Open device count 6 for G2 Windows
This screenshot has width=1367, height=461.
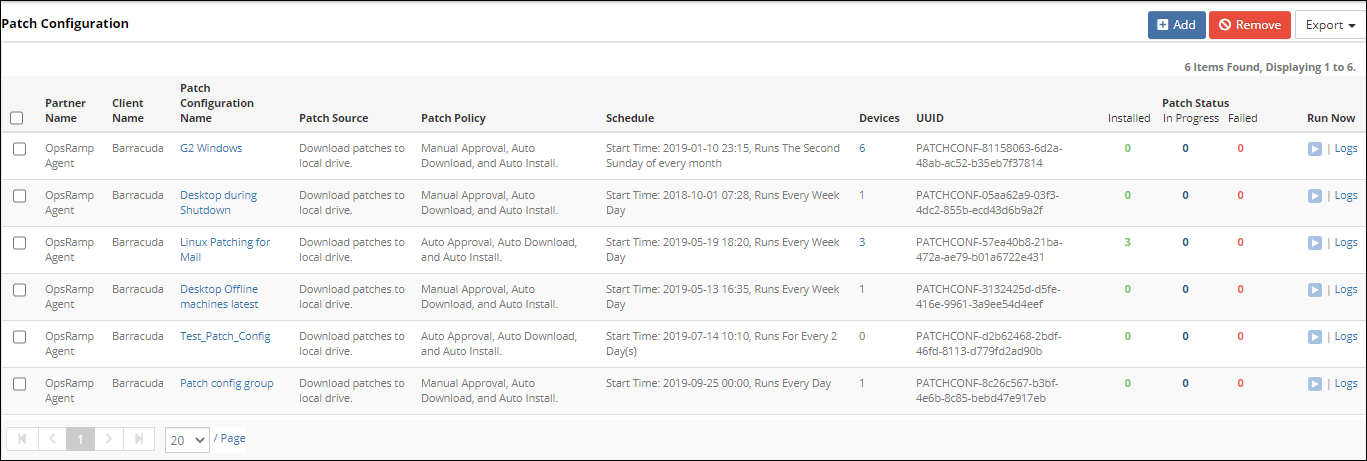point(862,149)
